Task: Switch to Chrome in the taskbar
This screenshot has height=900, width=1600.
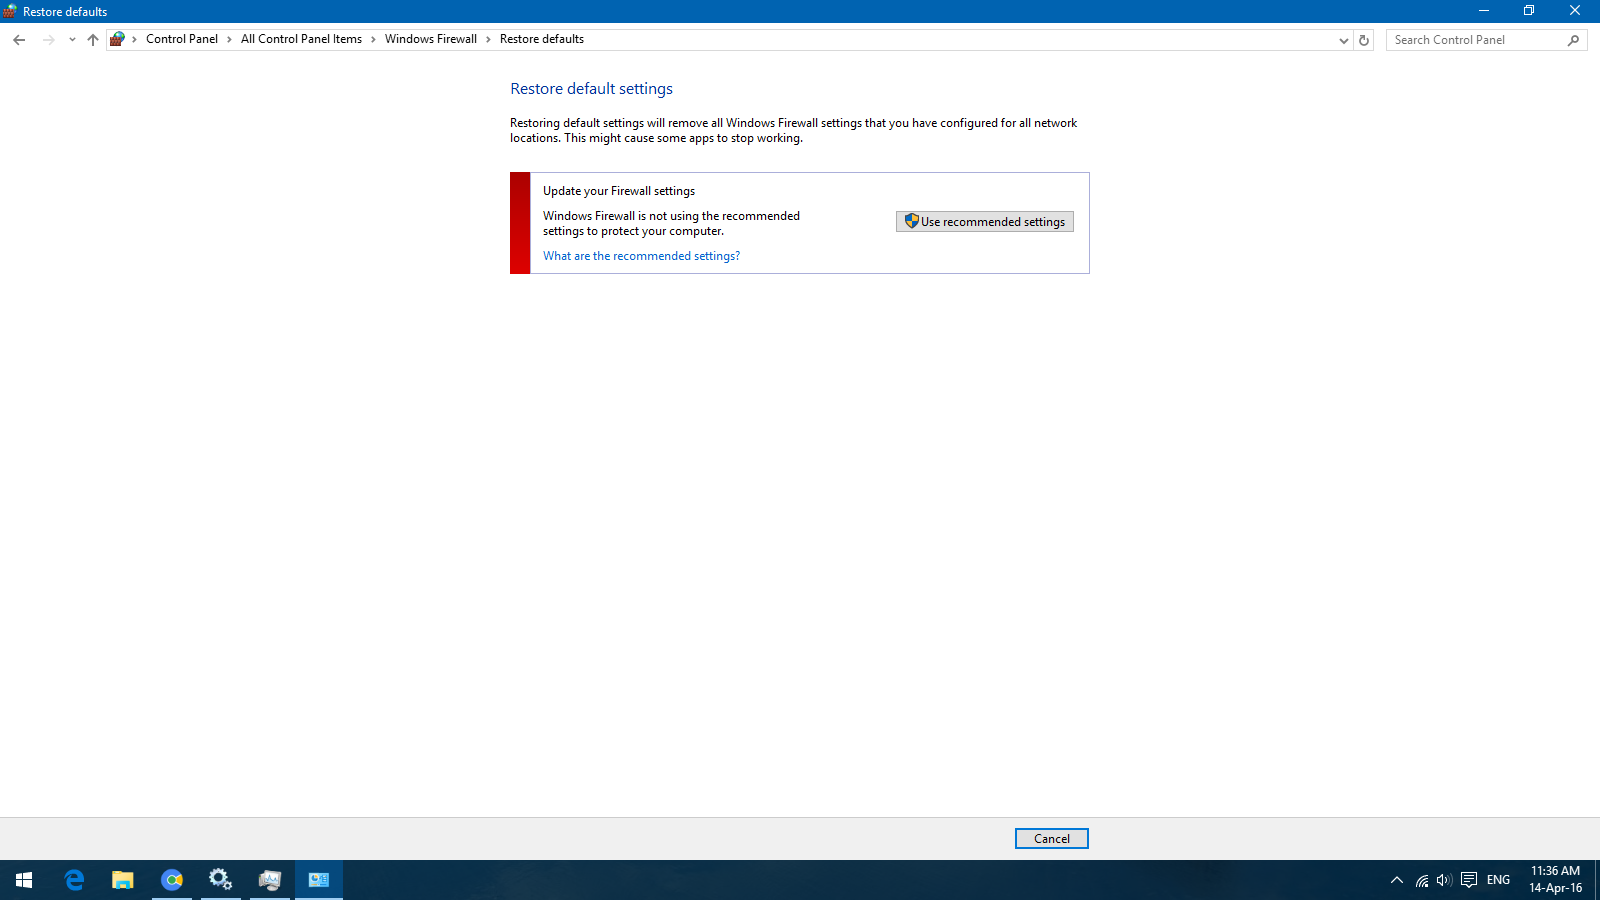Action: click(172, 880)
